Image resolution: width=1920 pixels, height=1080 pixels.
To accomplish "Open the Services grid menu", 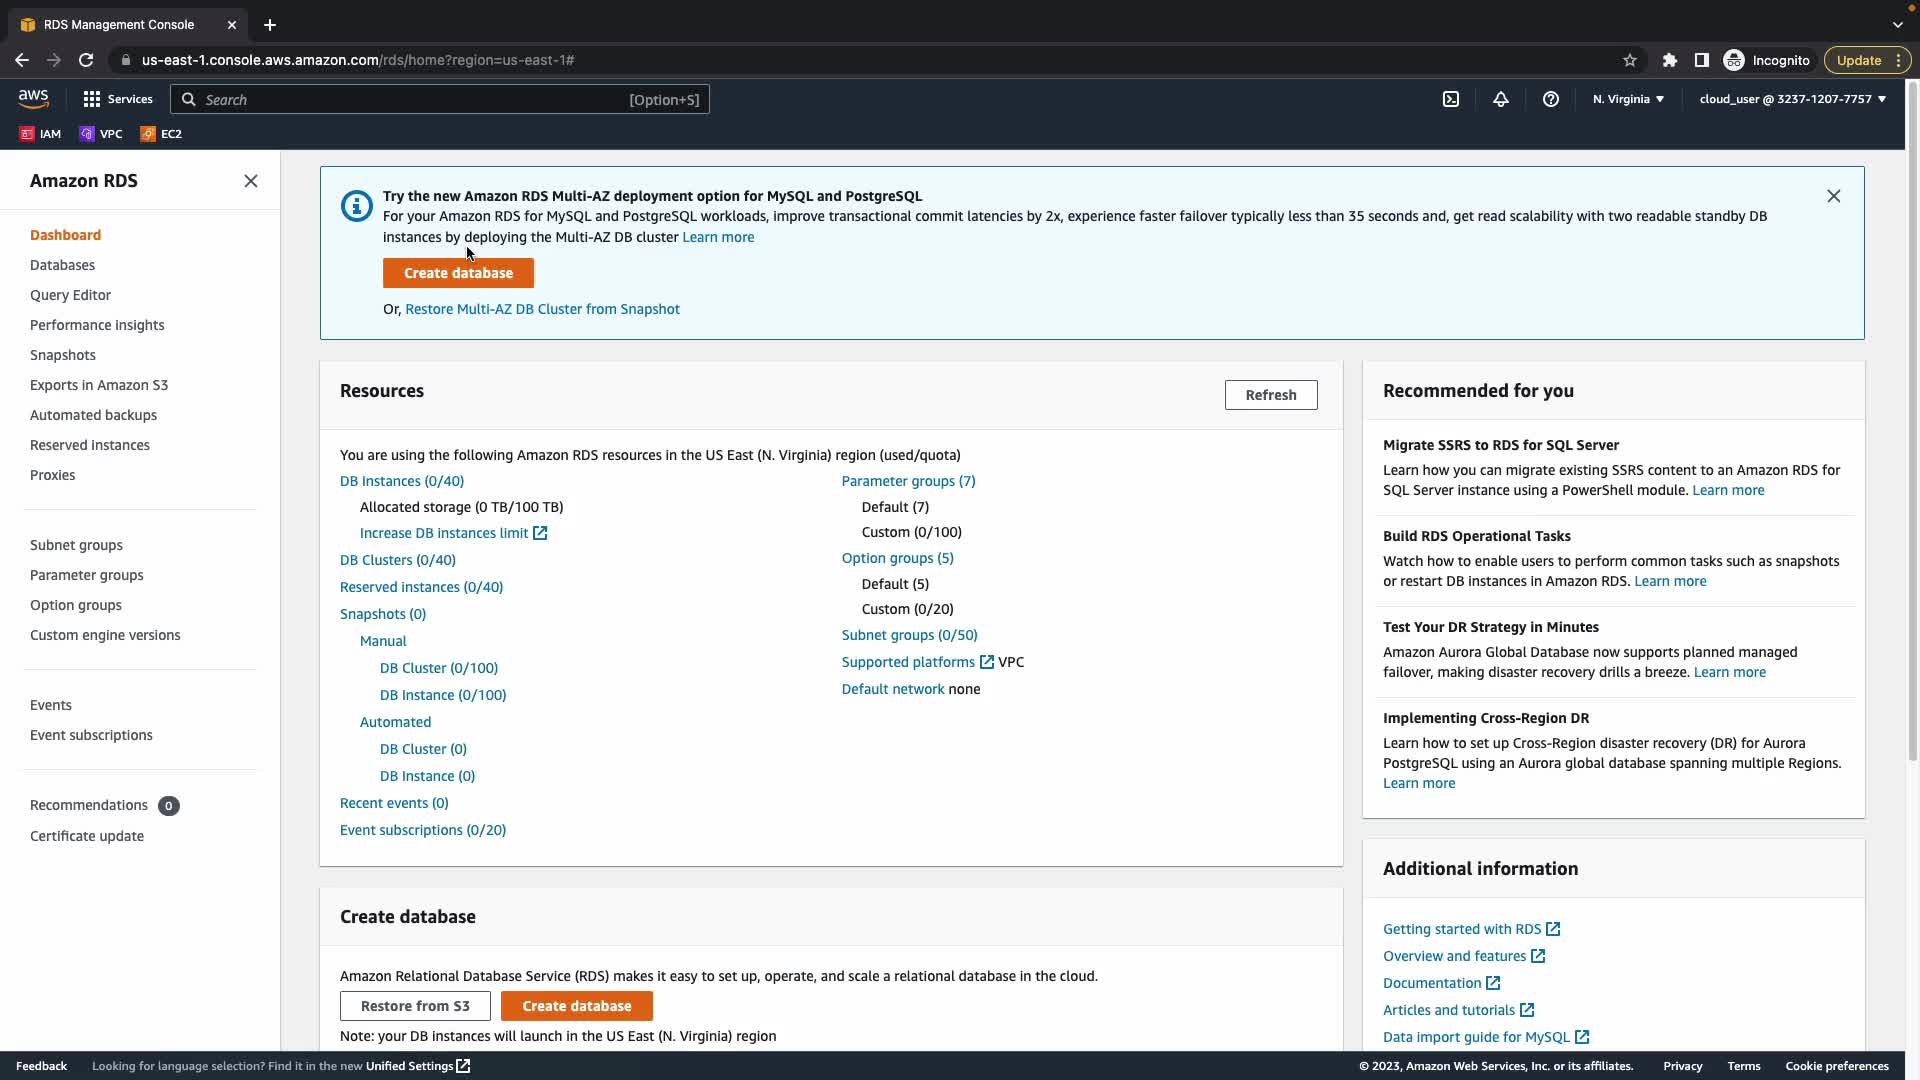I will click(118, 99).
